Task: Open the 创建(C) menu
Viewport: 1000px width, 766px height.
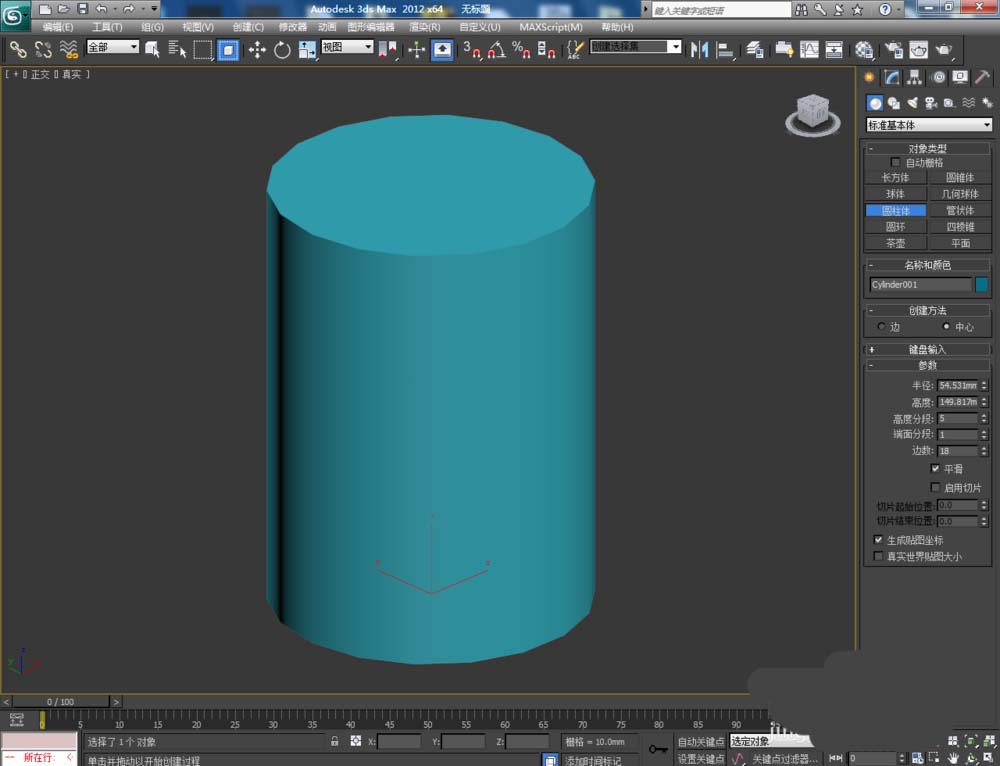Action: (248, 27)
